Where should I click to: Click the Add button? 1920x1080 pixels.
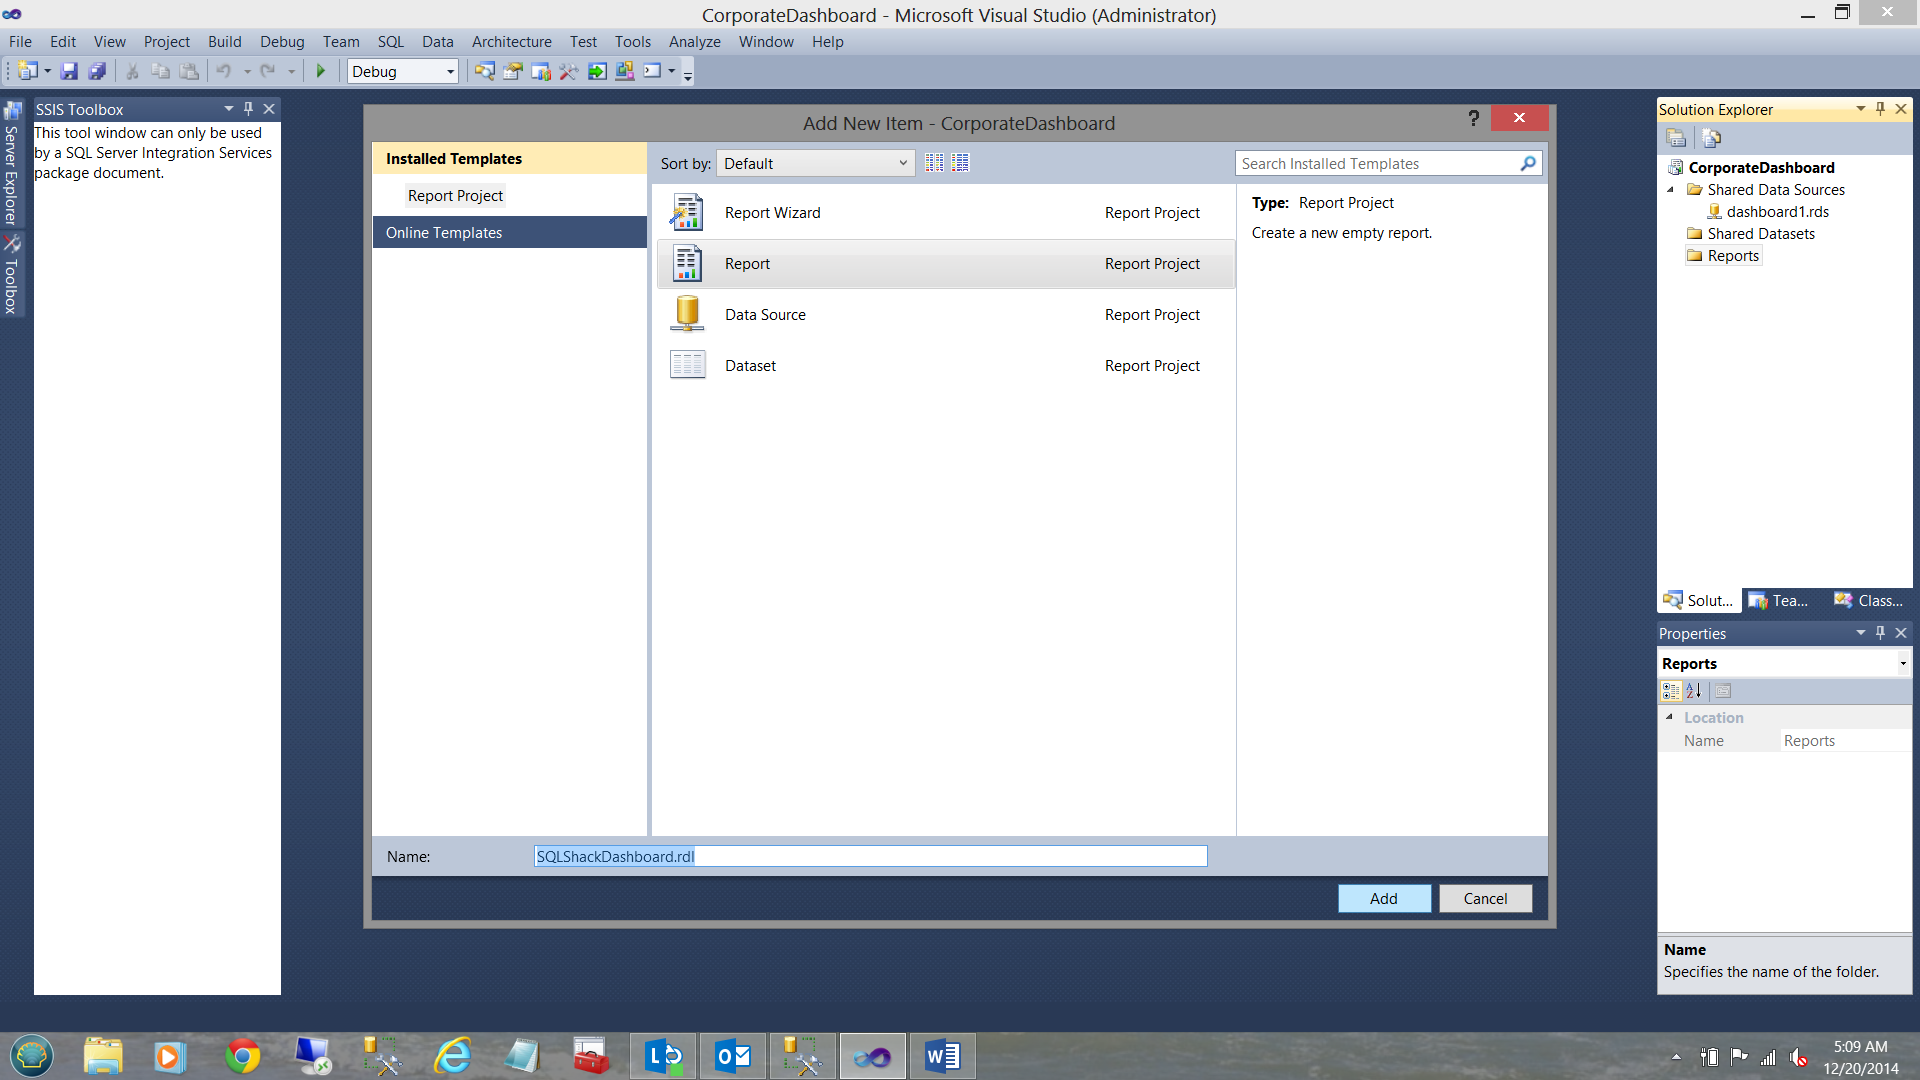tap(1383, 898)
